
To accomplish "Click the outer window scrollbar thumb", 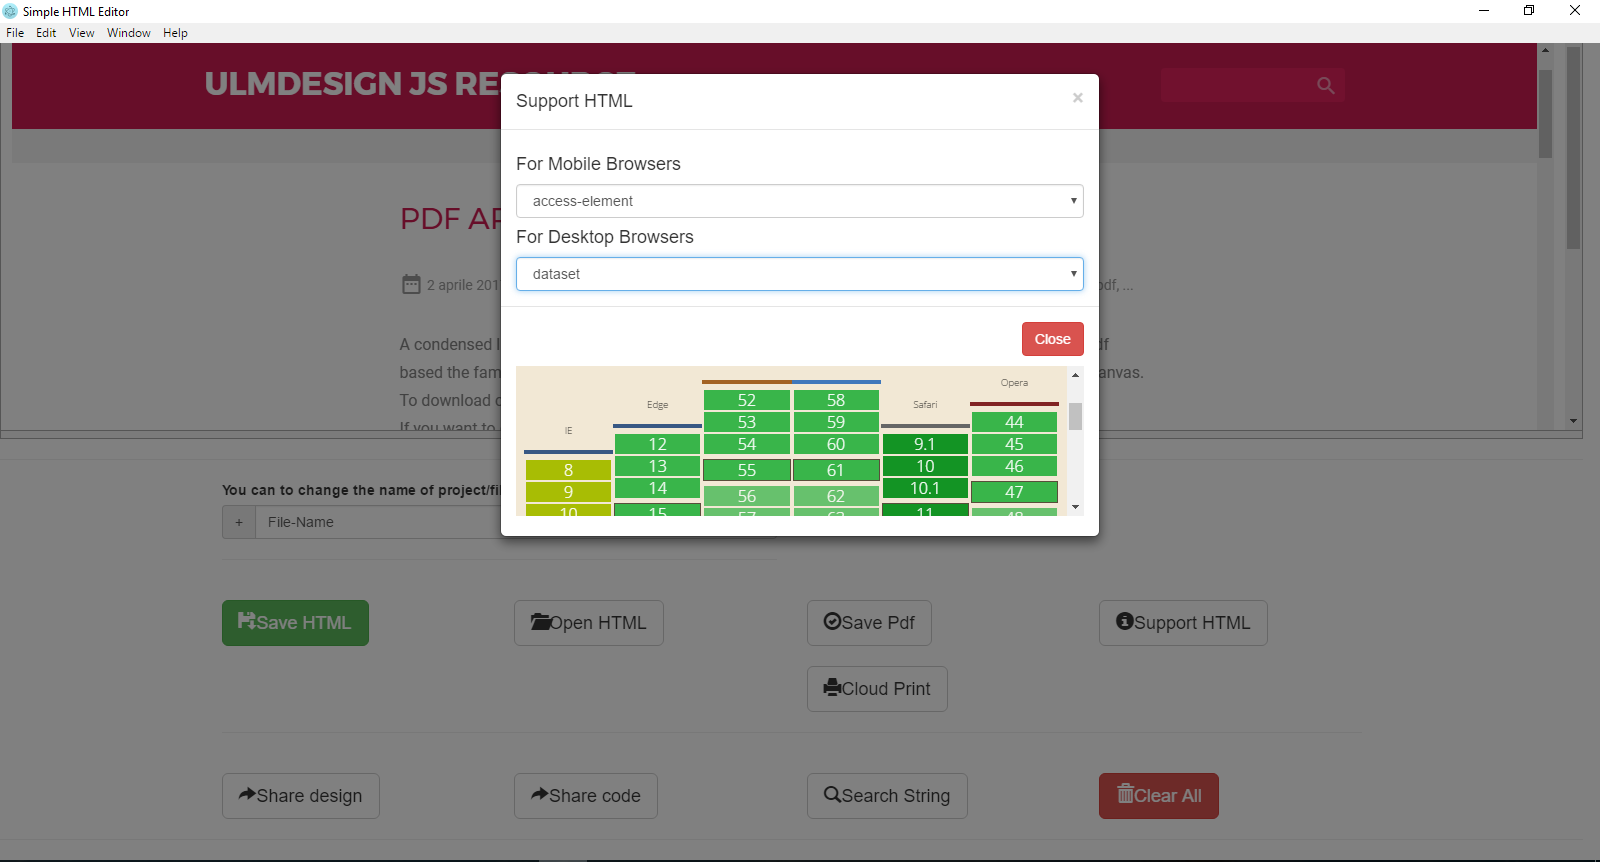I will tap(1574, 148).
